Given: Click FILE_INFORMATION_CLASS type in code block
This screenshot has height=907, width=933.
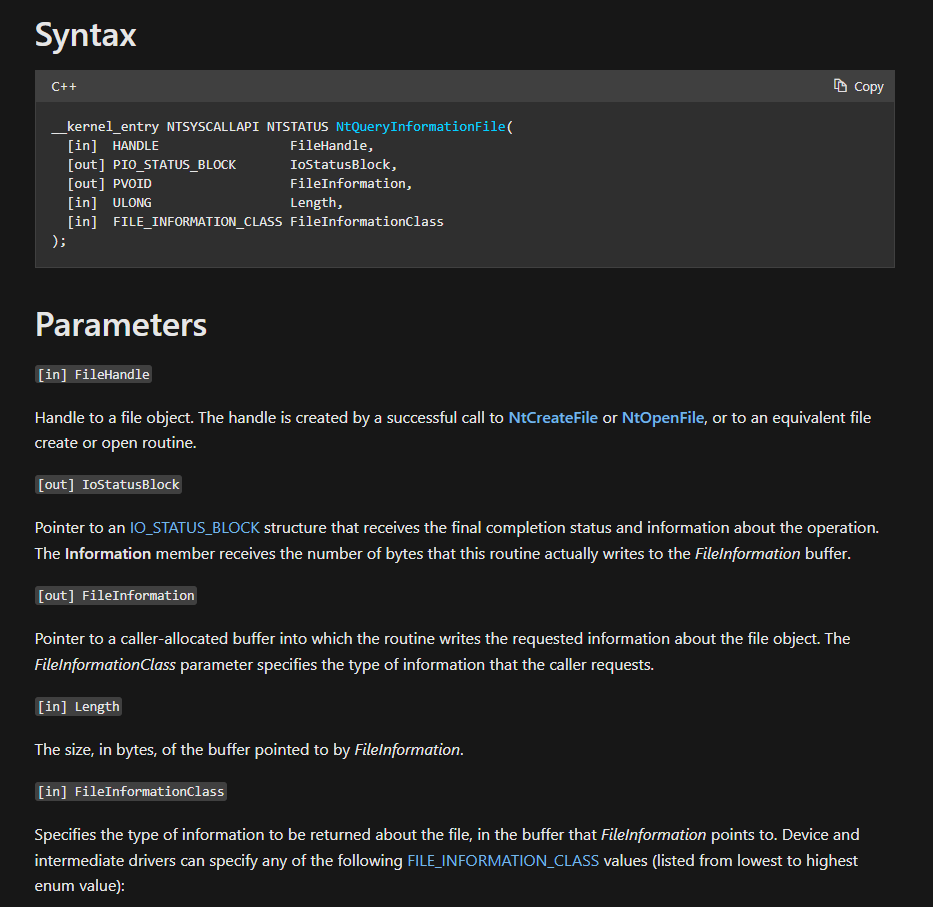Looking at the screenshot, I should (198, 222).
